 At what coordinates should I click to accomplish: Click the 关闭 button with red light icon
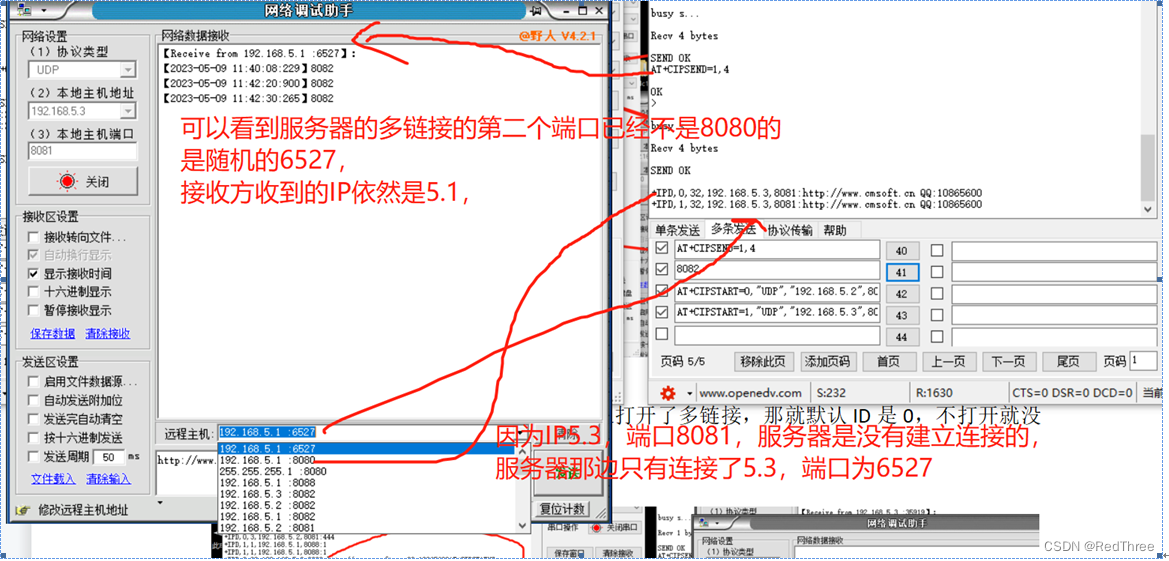(83, 181)
